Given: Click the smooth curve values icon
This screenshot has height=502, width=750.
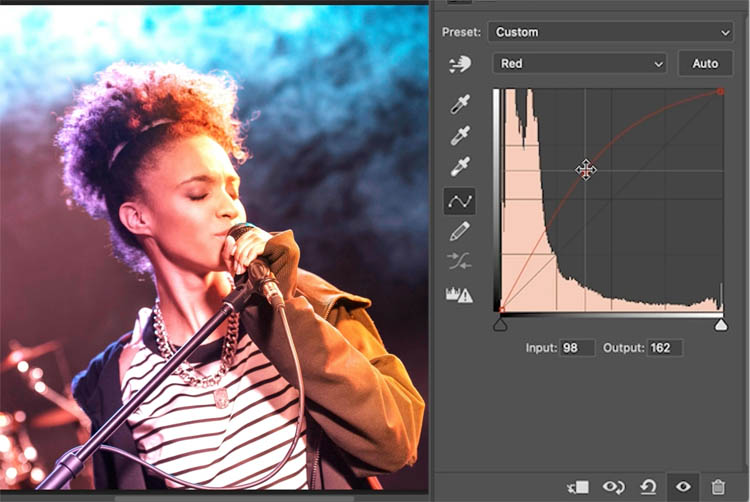Looking at the screenshot, I should pos(460,261).
